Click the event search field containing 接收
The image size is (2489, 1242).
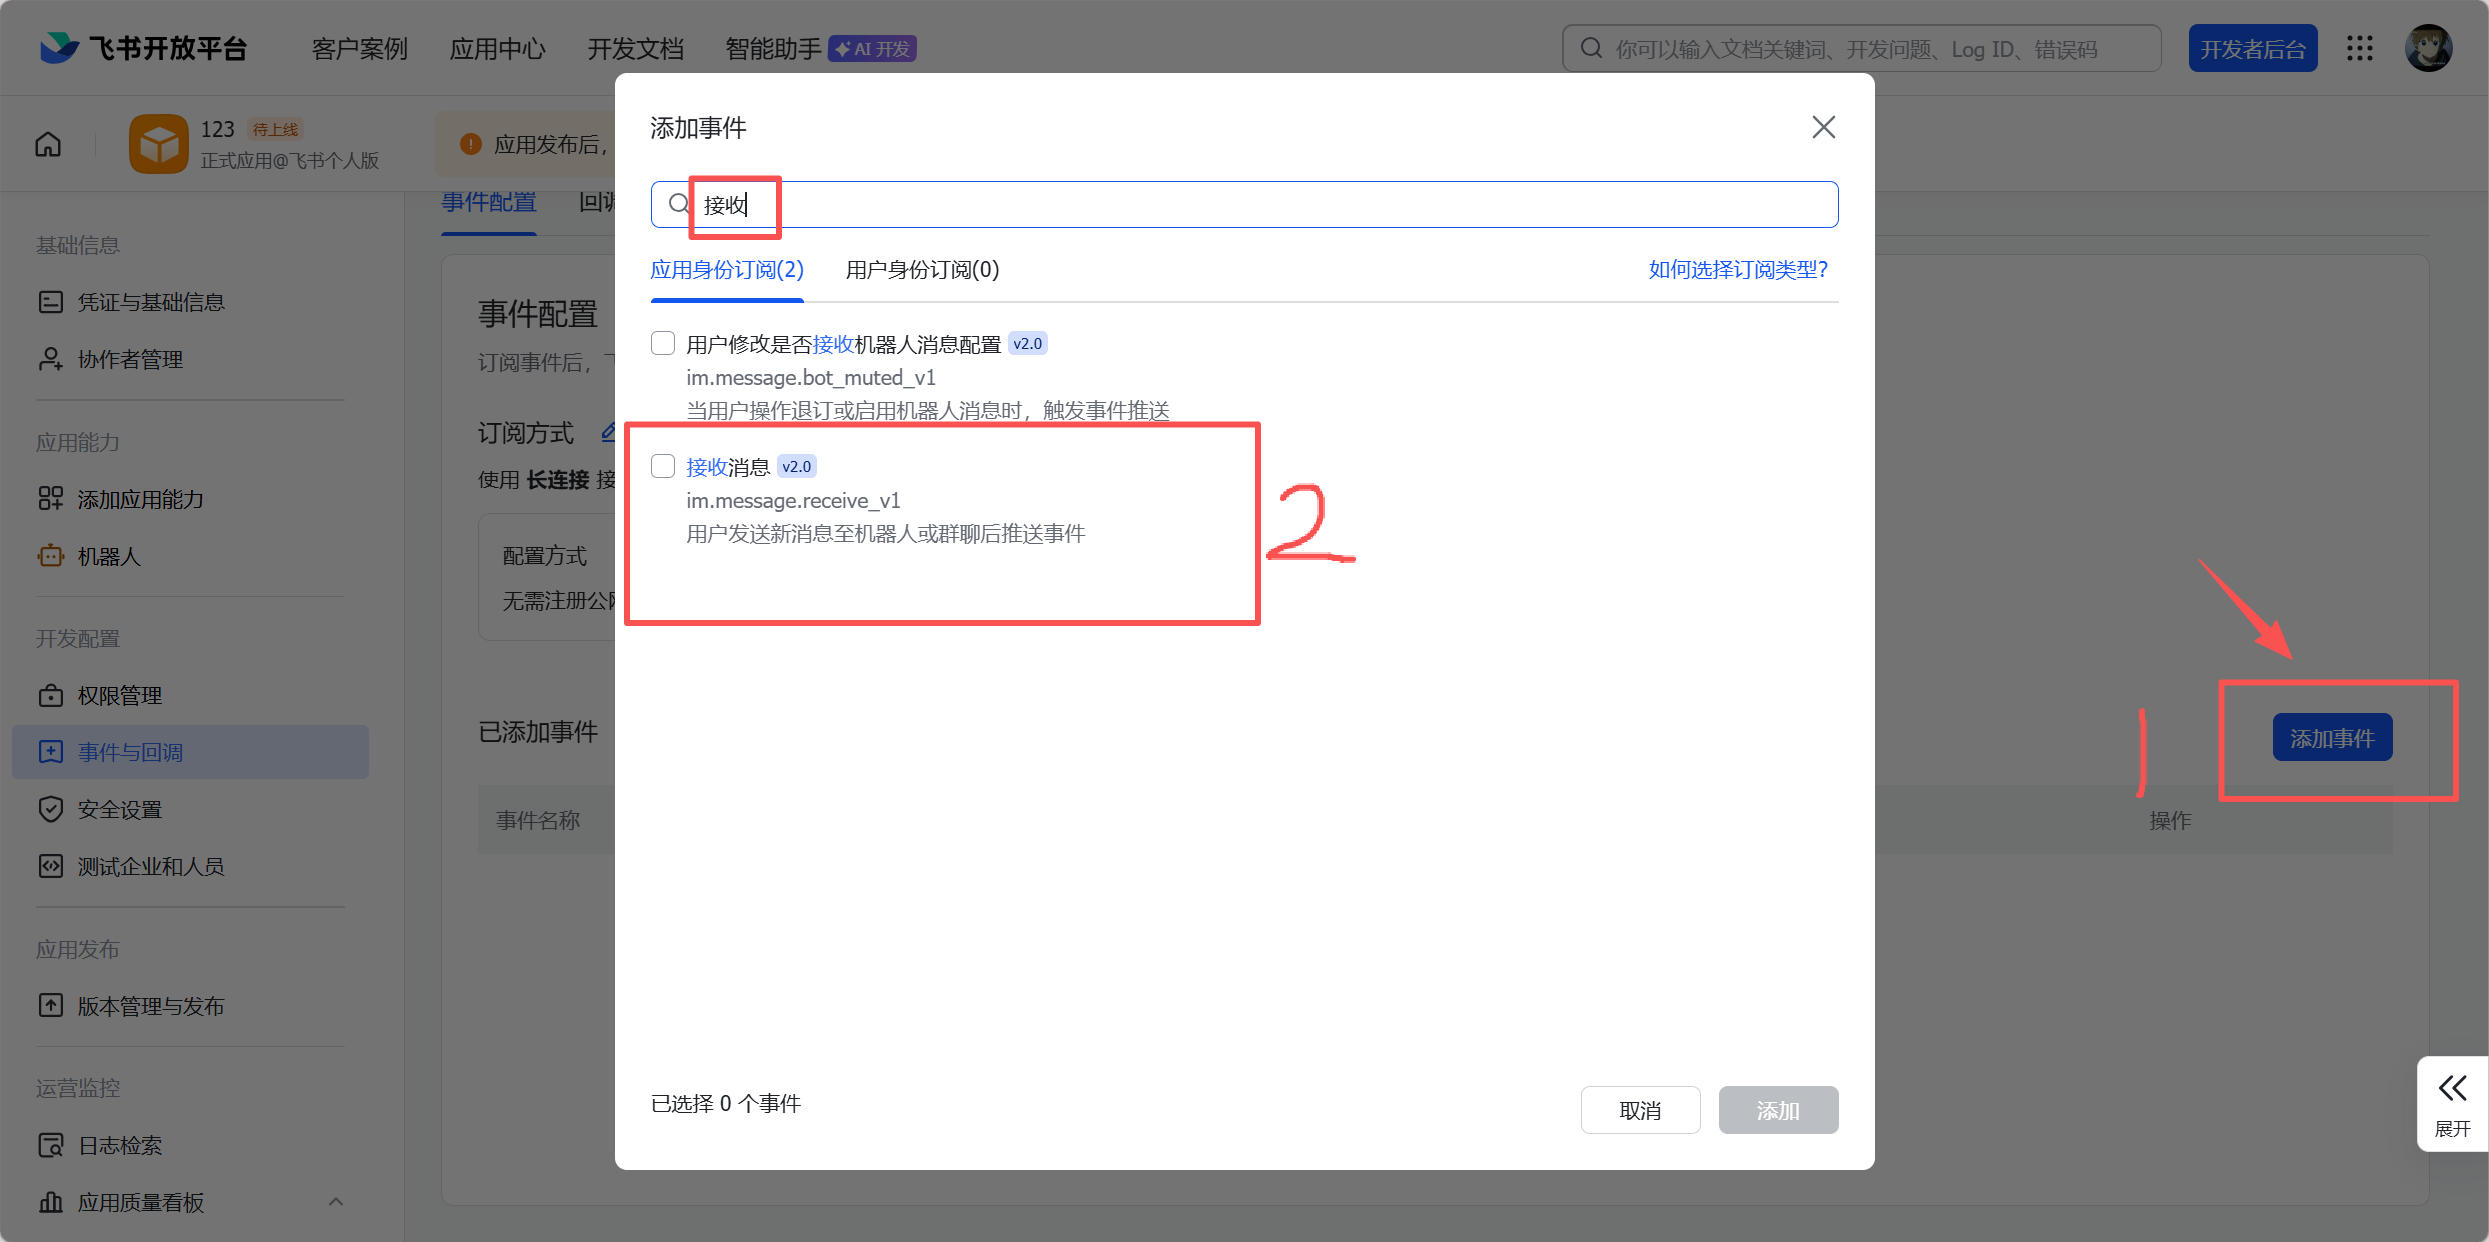tap(1243, 204)
